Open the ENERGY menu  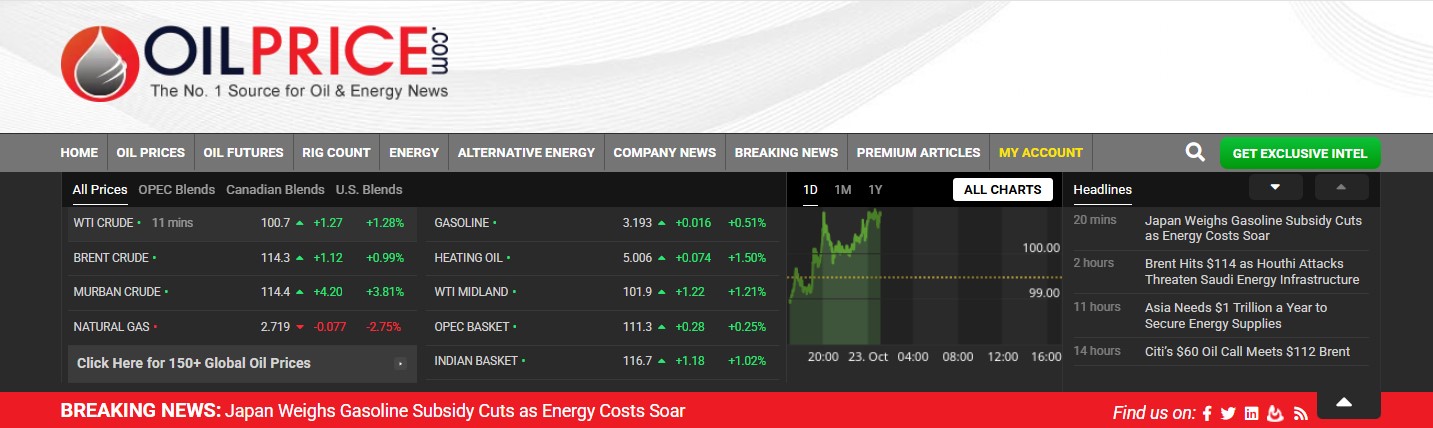point(414,152)
